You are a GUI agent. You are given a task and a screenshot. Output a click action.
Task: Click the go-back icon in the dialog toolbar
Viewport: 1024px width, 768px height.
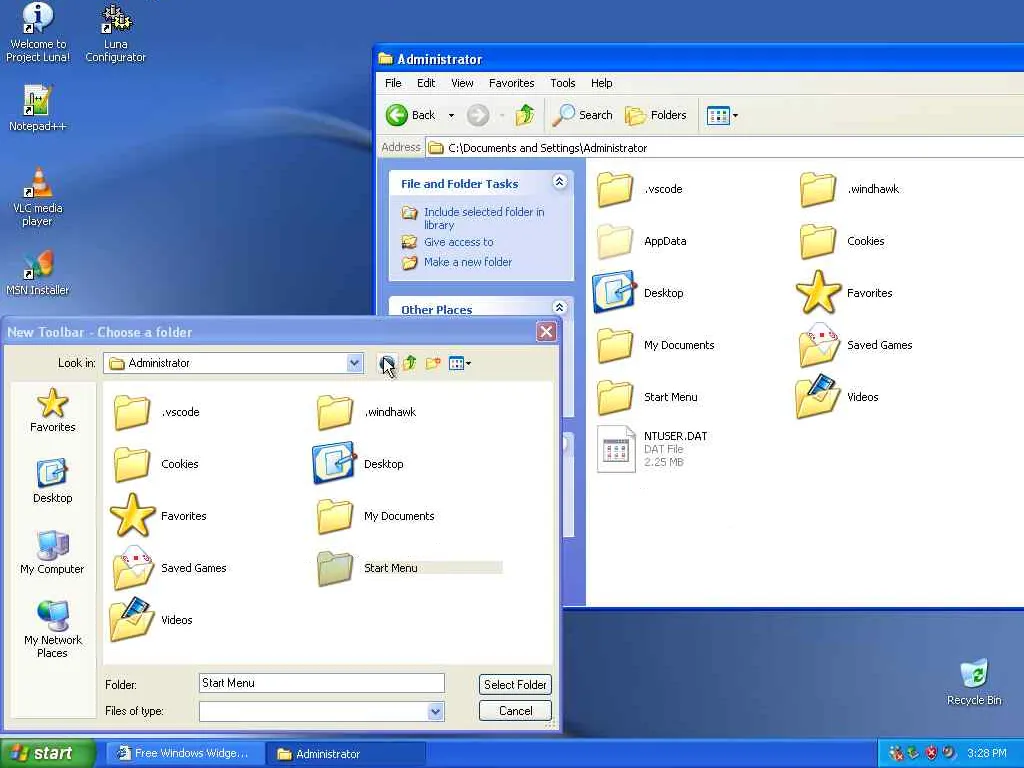(387, 363)
